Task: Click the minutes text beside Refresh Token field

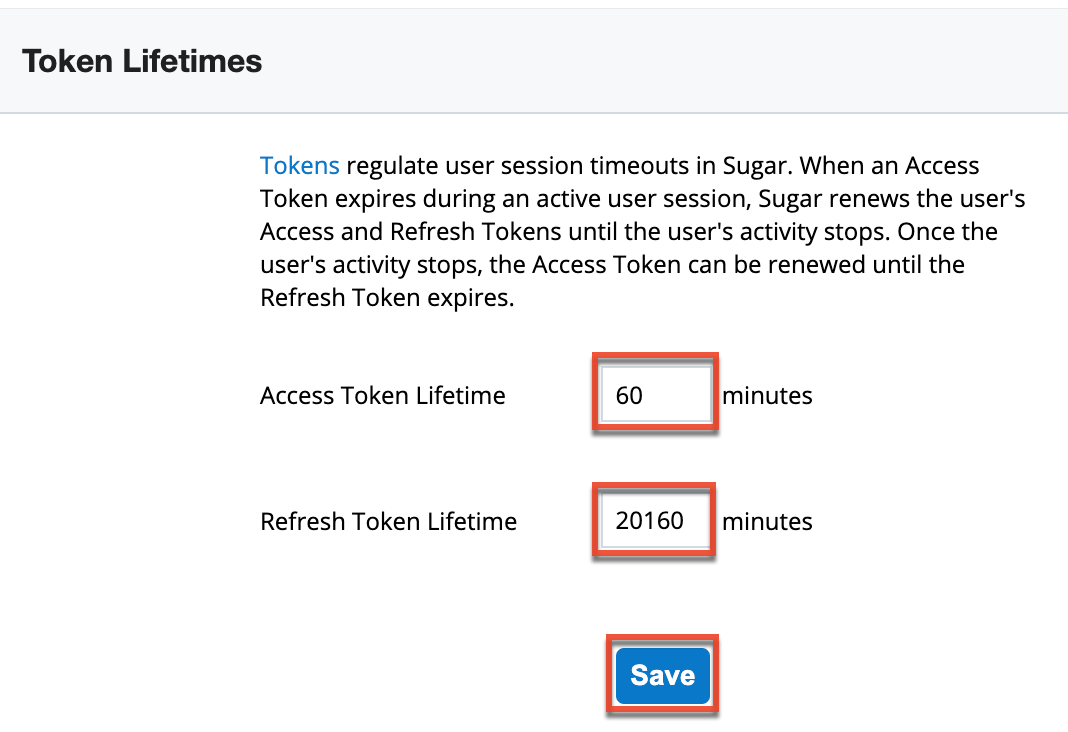Action: (x=767, y=521)
